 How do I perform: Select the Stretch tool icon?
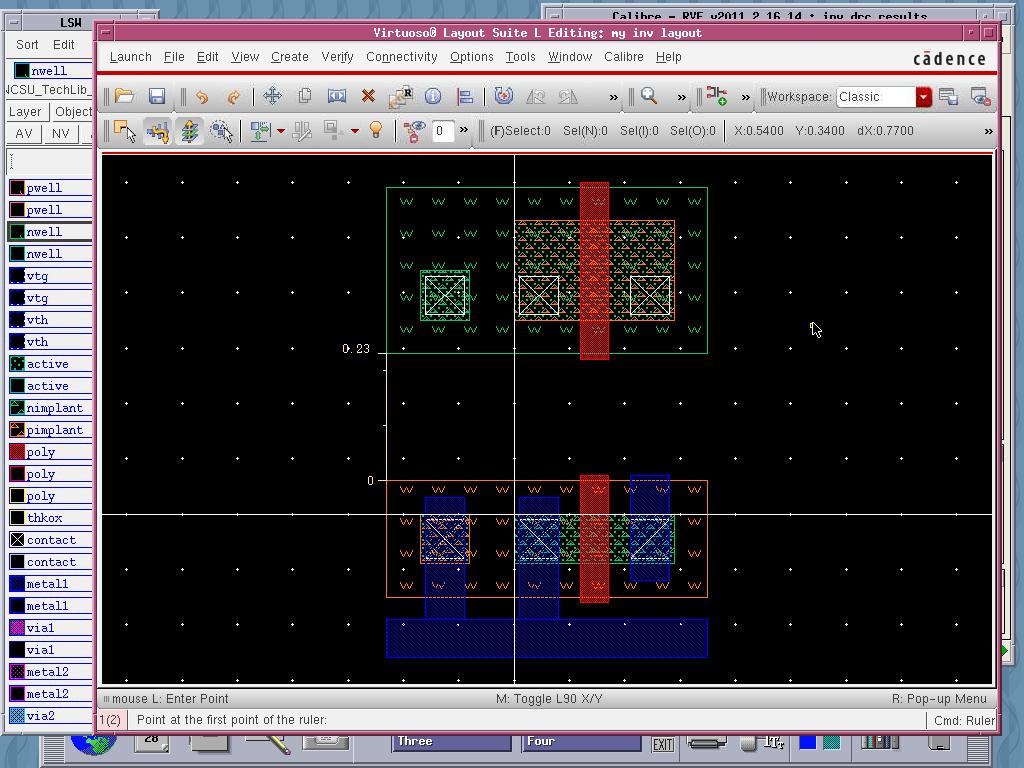(336, 96)
